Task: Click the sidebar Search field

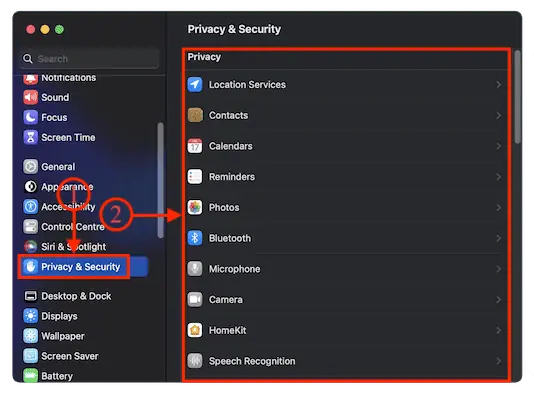Action: pyautogui.click(x=90, y=59)
